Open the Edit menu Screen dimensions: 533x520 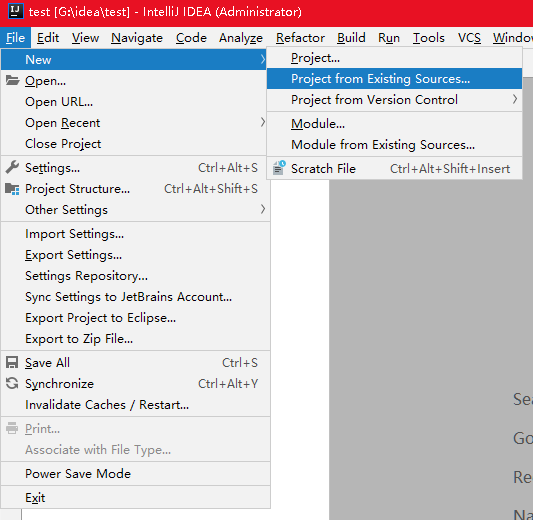click(x=48, y=38)
